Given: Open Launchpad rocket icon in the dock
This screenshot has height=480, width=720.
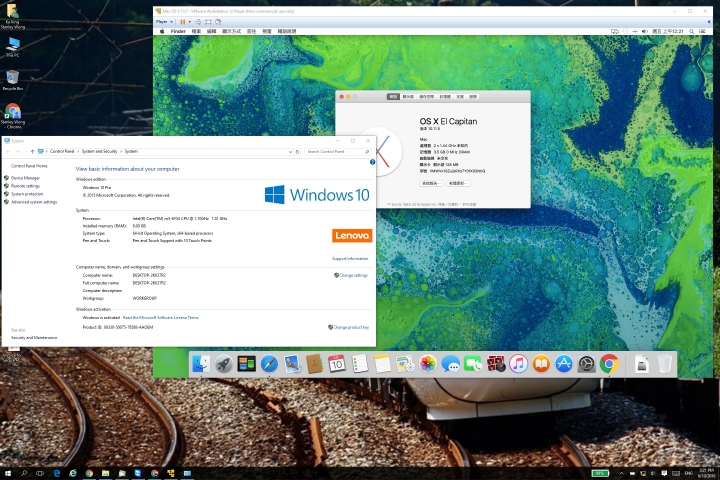Looking at the screenshot, I should pyautogui.click(x=224, y=364).
